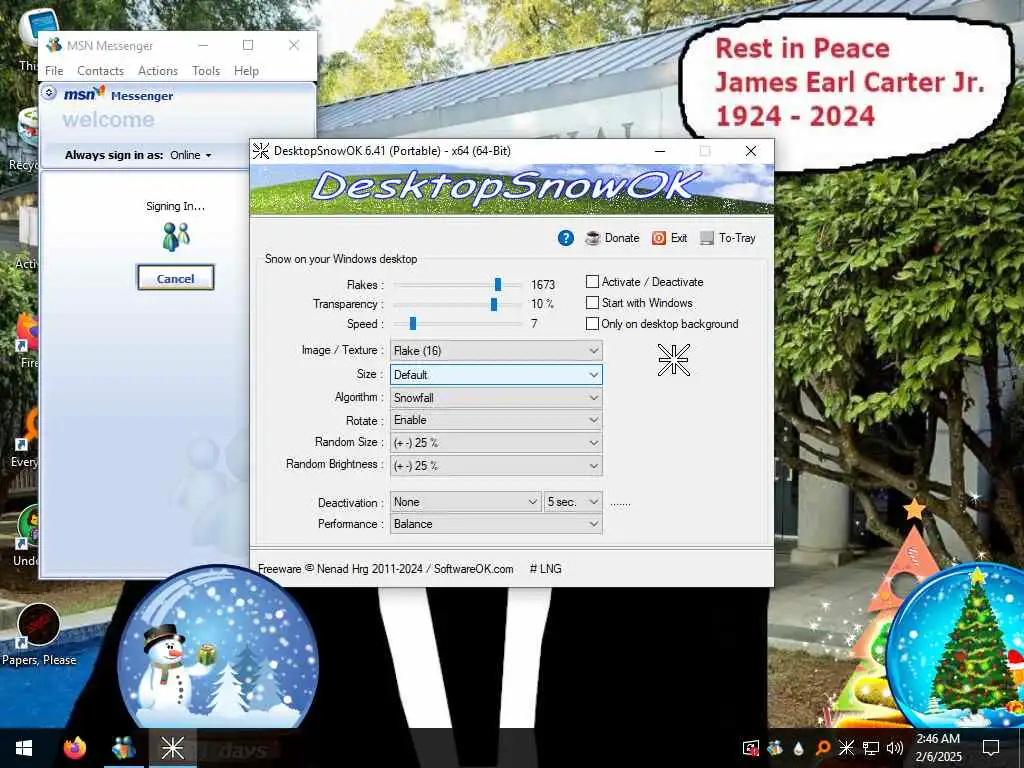
Task: Click the Christmas tree snow globe widget
Action: point(957,647)
